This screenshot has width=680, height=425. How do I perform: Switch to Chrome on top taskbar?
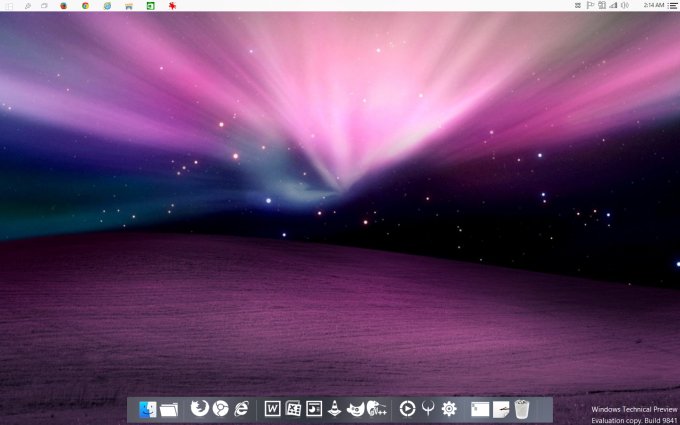(85, 6)
